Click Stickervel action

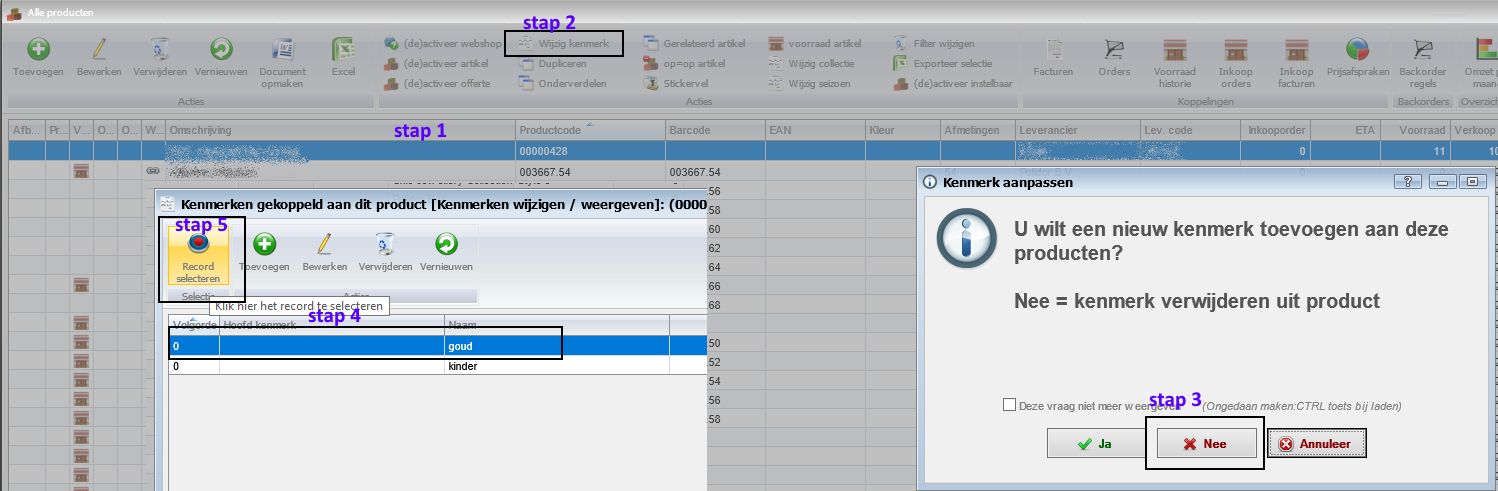point(684,84)
